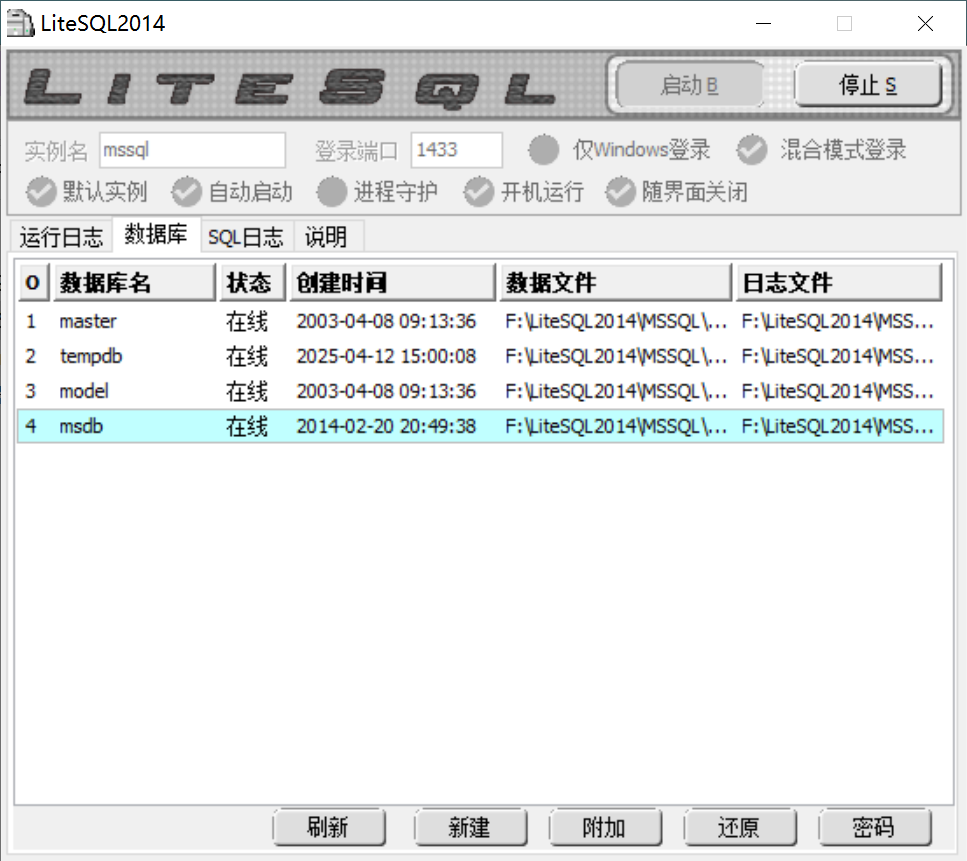The width and height of the screenshot is (967, 861).
Task: Sort by the 数据库名 column header
Action: tap(134, 283)
